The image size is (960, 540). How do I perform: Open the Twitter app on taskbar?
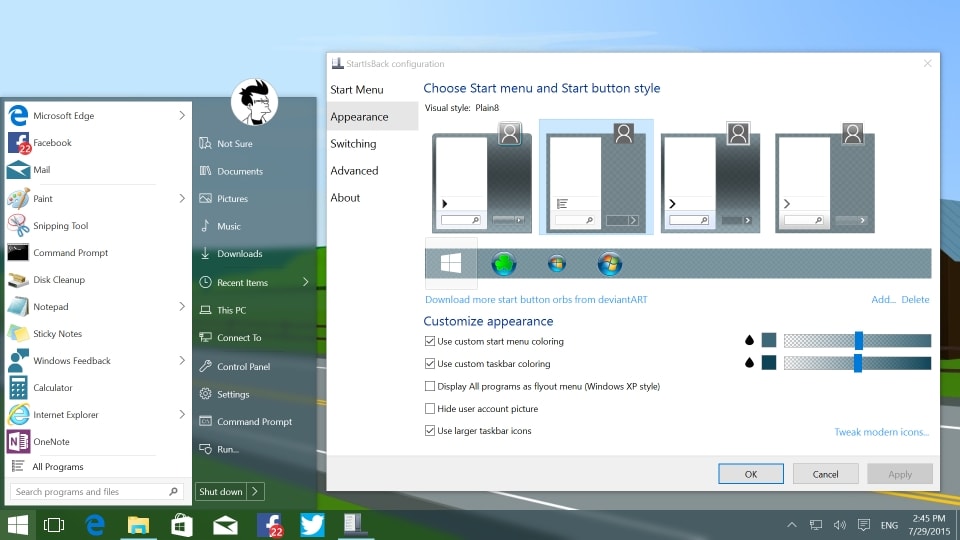point(312,525)
